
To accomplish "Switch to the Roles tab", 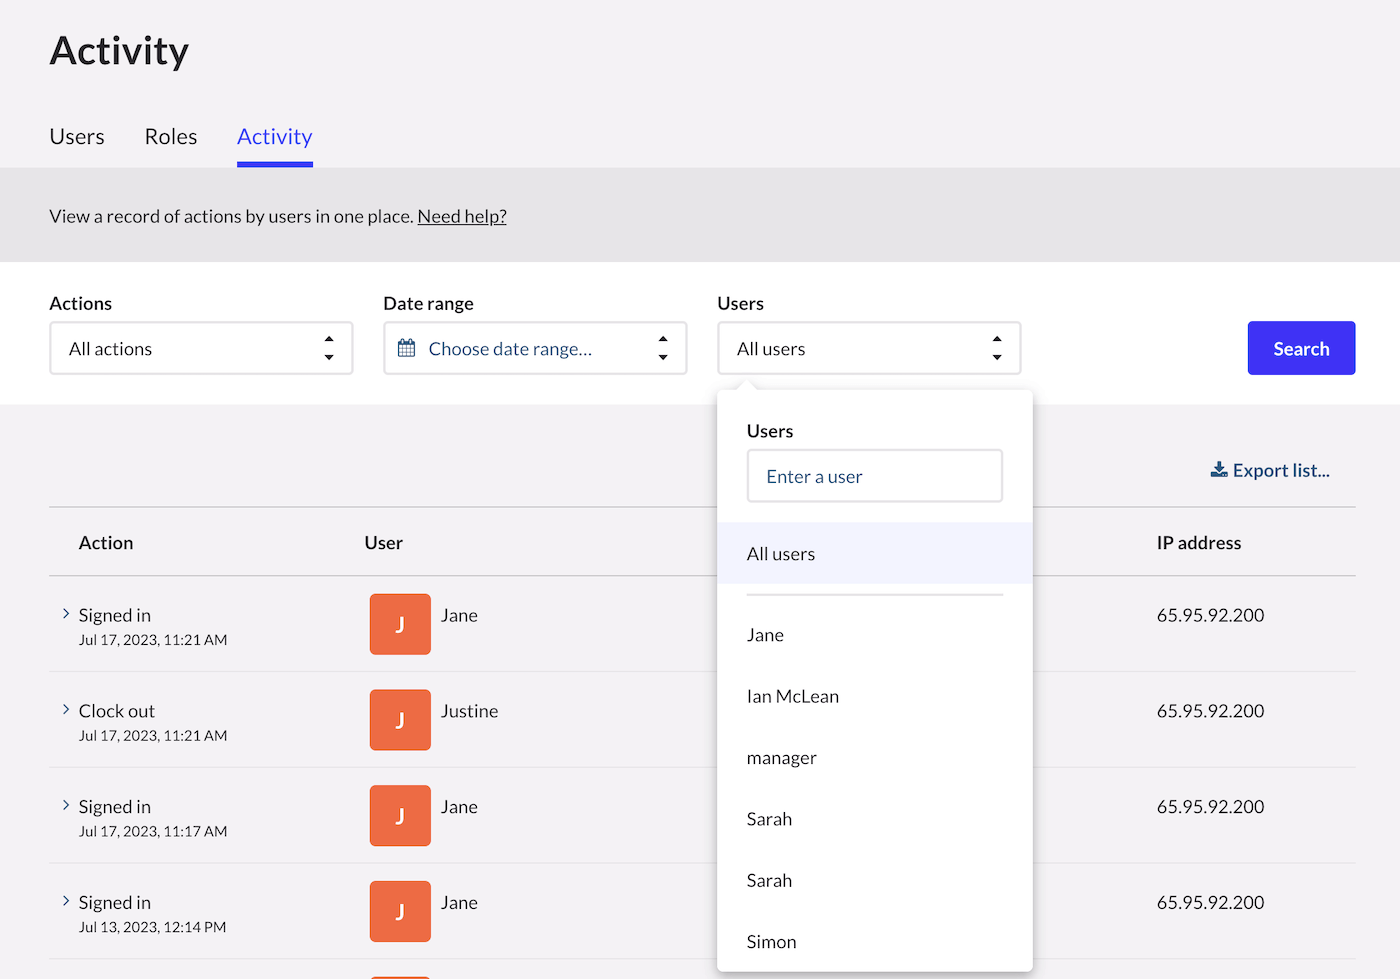I will click(x=171, y=137).
